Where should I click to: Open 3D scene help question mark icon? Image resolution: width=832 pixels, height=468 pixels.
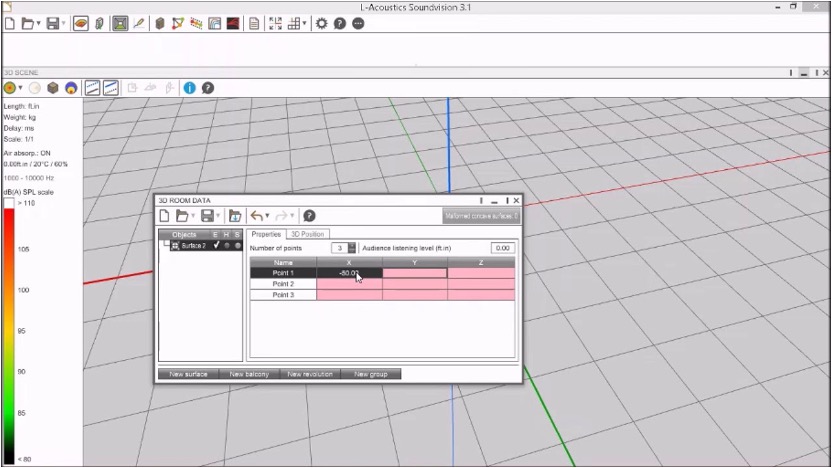(x=208, y=88)
